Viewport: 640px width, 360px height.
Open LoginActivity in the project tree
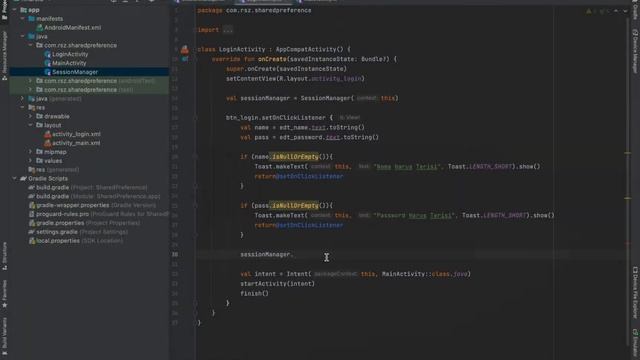[x=70, y=54]
